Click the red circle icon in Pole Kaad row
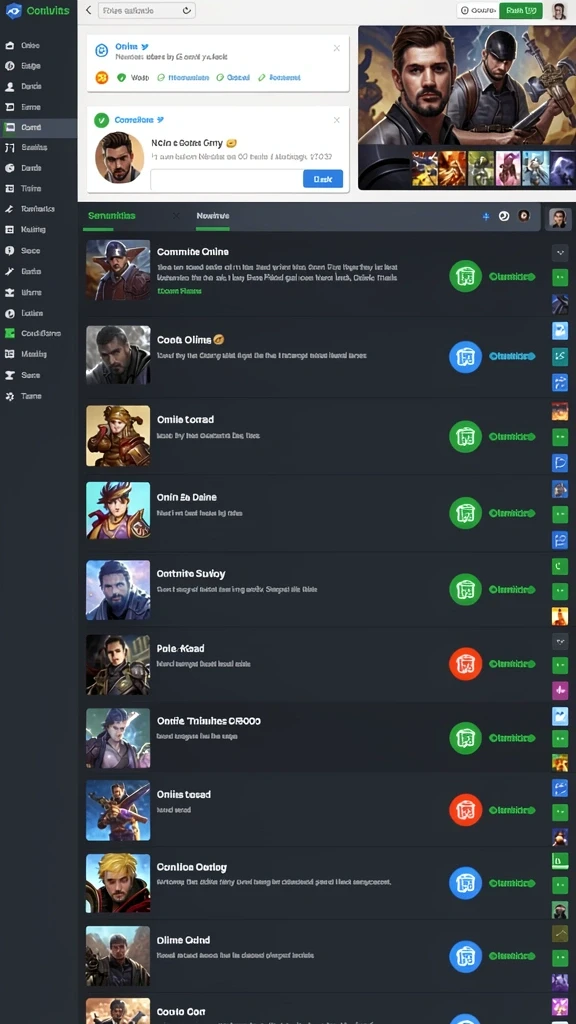Screen dimensions: 576x1024 pyautogui.click(x=466, y=664)
